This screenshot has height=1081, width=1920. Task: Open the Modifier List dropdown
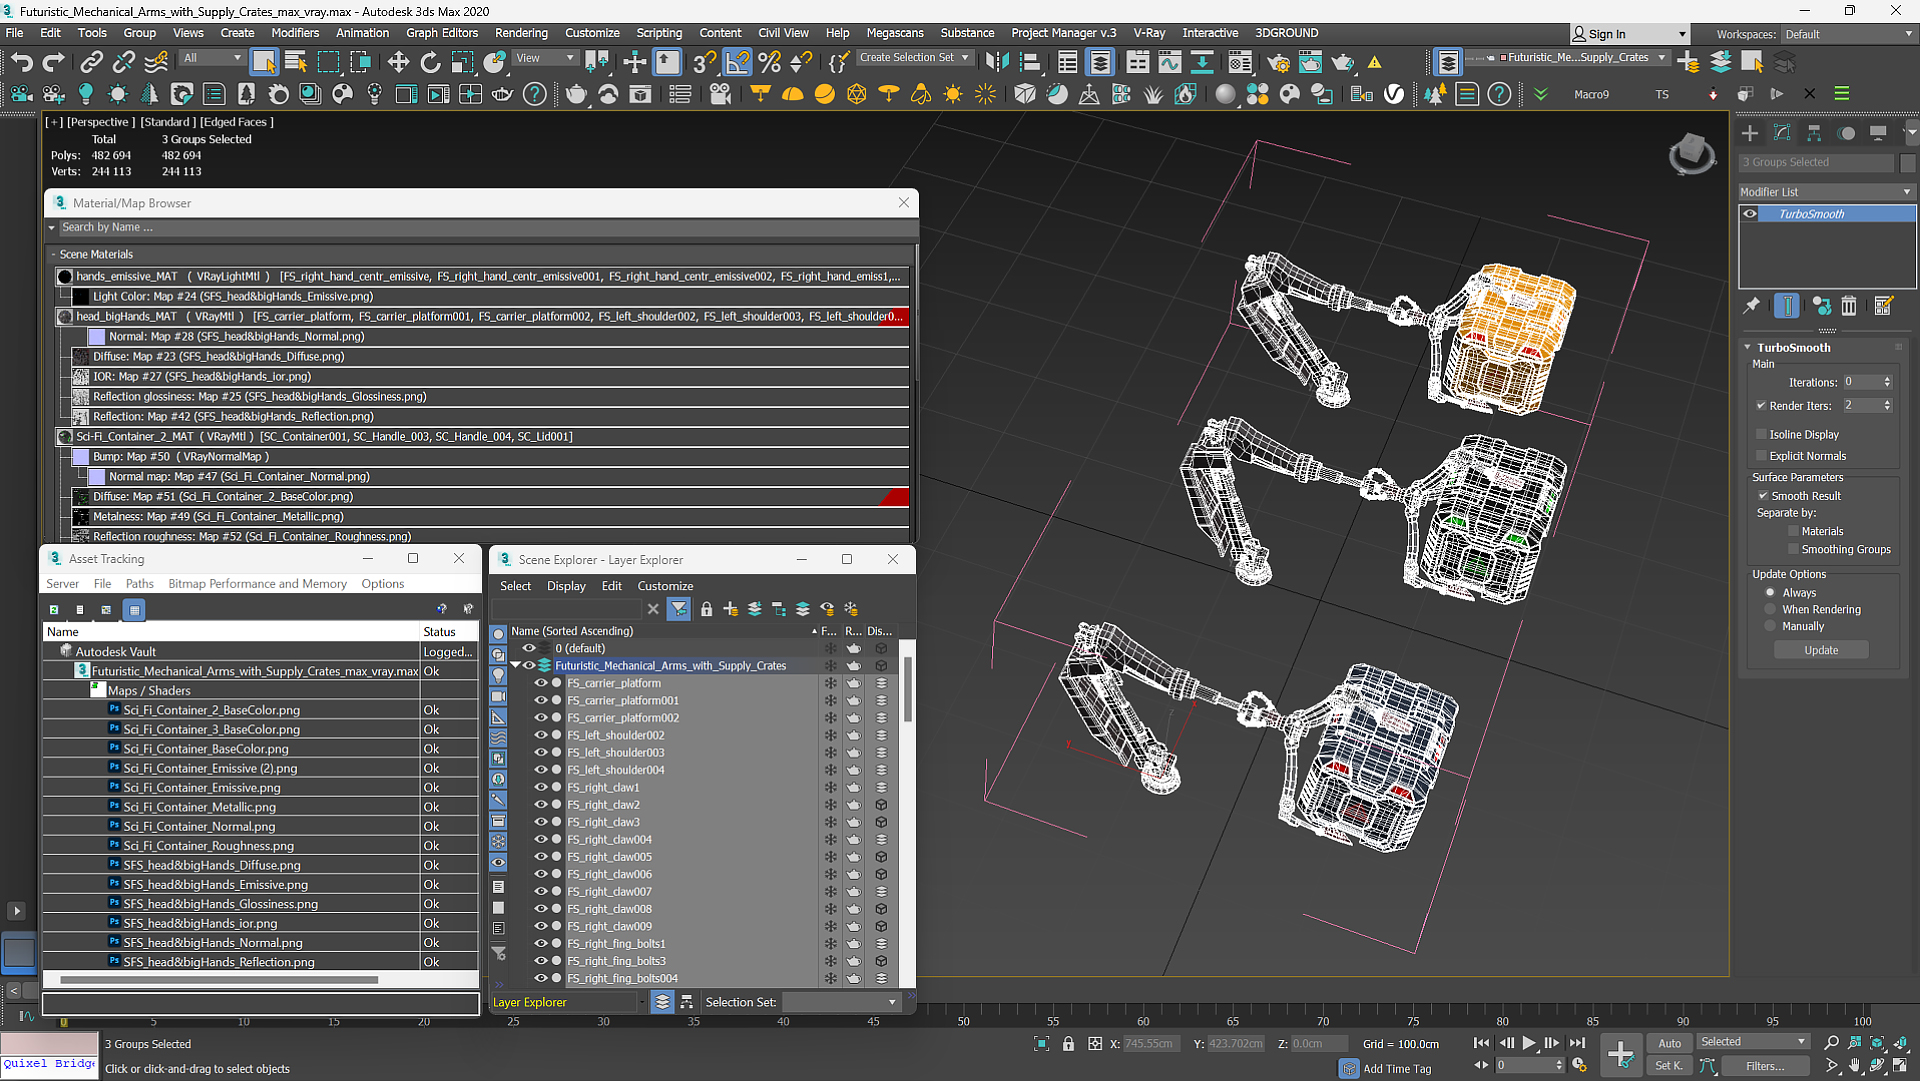tap(1826, 191)
